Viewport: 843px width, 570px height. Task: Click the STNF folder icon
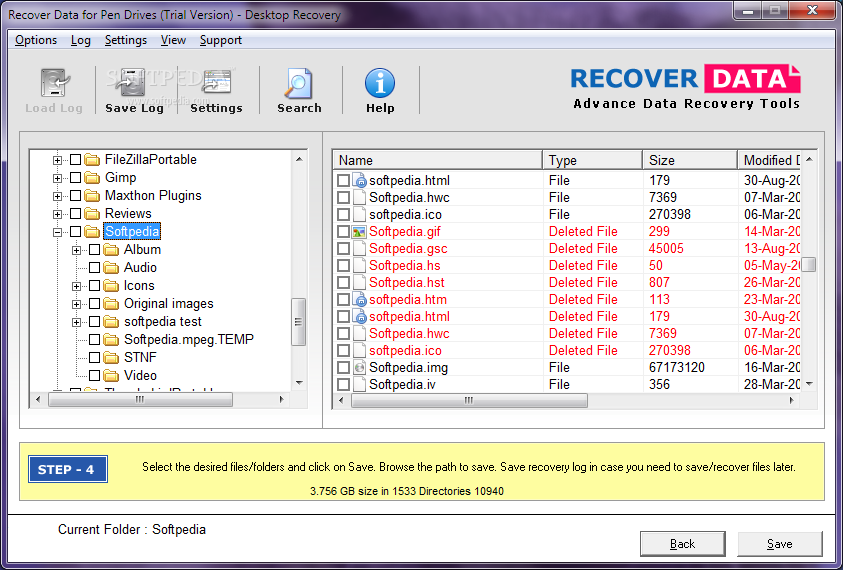[x=111, y=358]
